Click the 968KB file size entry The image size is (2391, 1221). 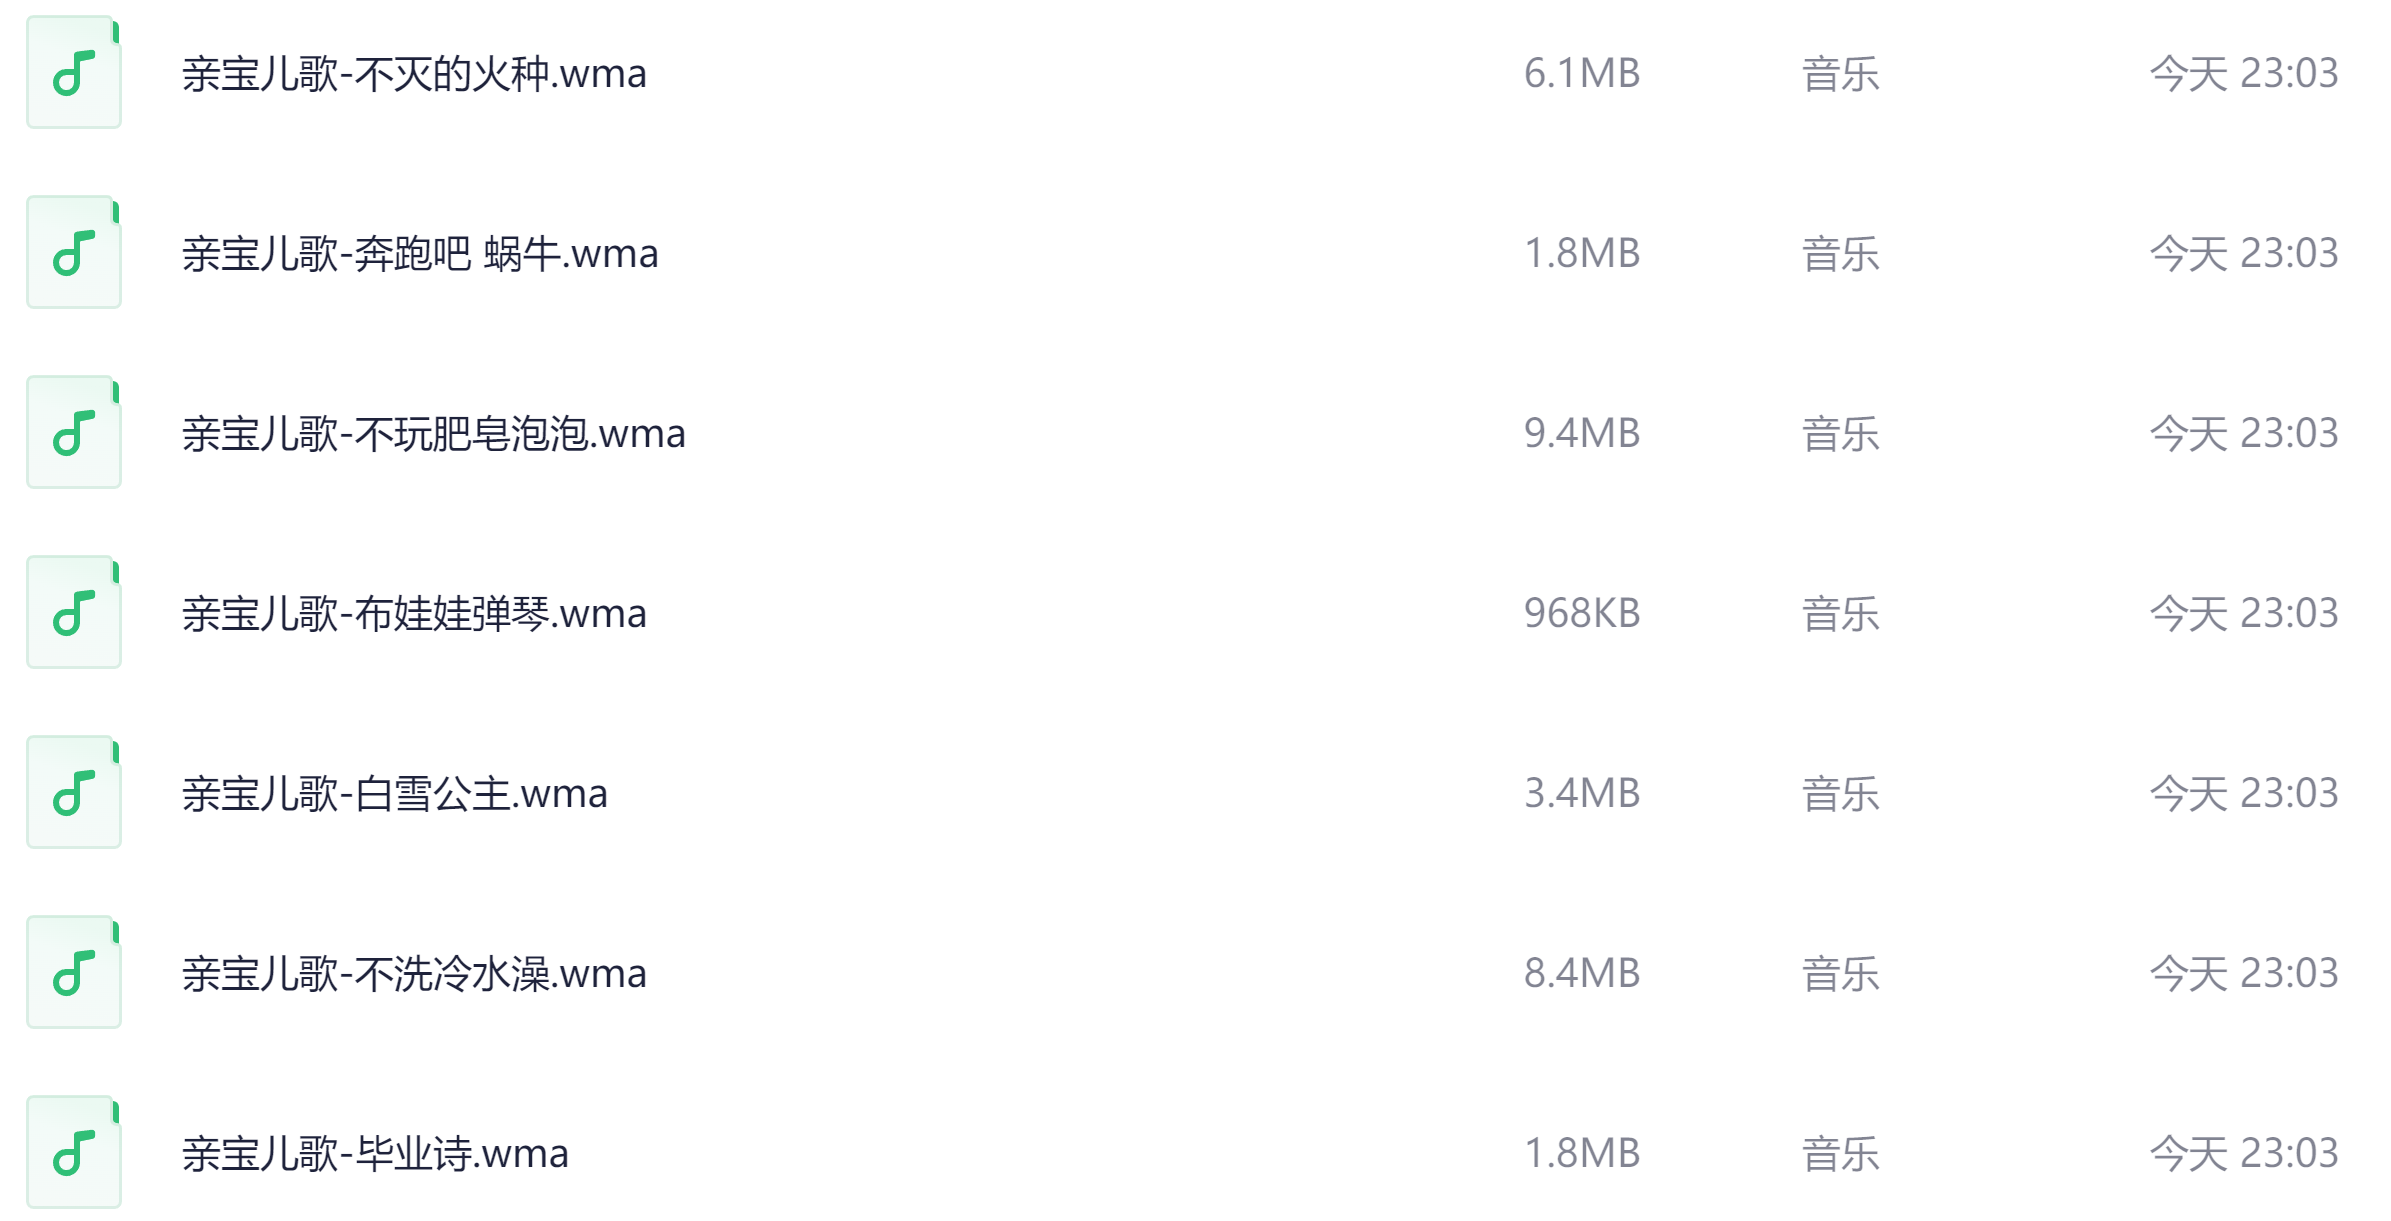coord(1581,614)
